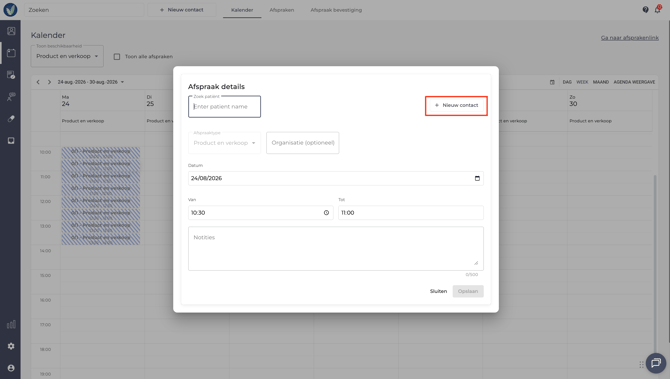
Task: Select the DAG calendar view
Action: coord(567,82)
